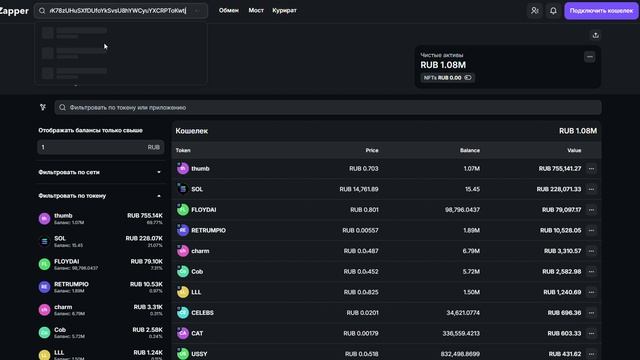Click SOL price RUB 14,761.89
This screenshot has width=640, height=360.
359,189
